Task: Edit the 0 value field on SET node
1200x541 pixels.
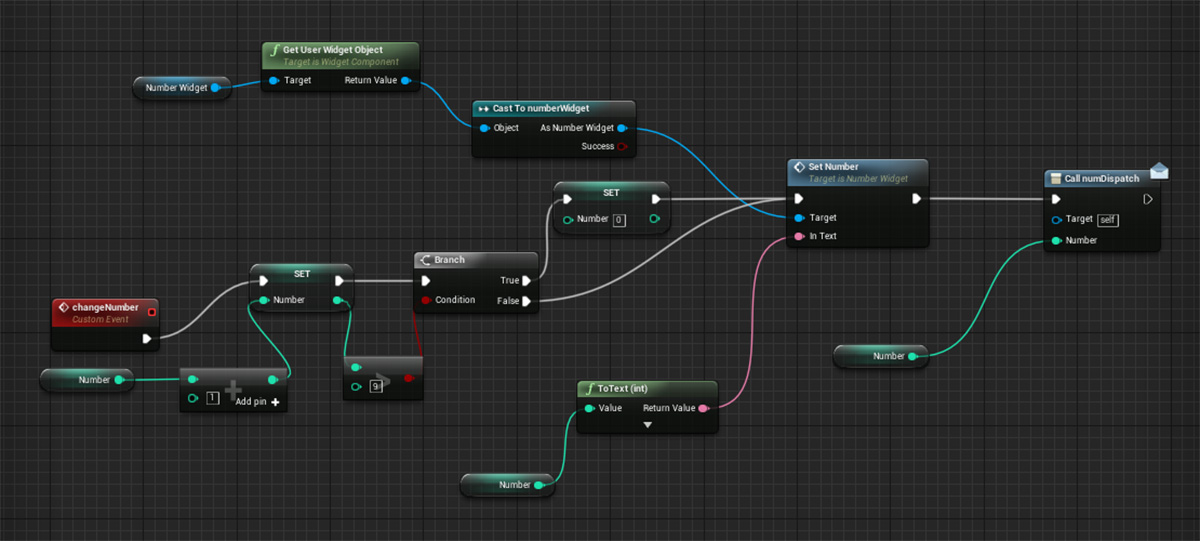Action: point(619,219)
